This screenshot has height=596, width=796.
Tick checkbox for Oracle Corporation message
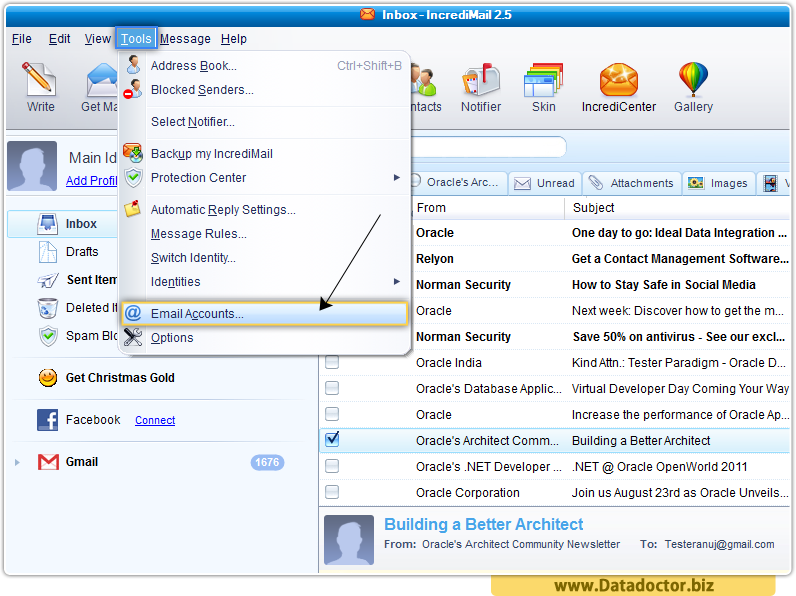pyautogui.click(x=332, y=491)
